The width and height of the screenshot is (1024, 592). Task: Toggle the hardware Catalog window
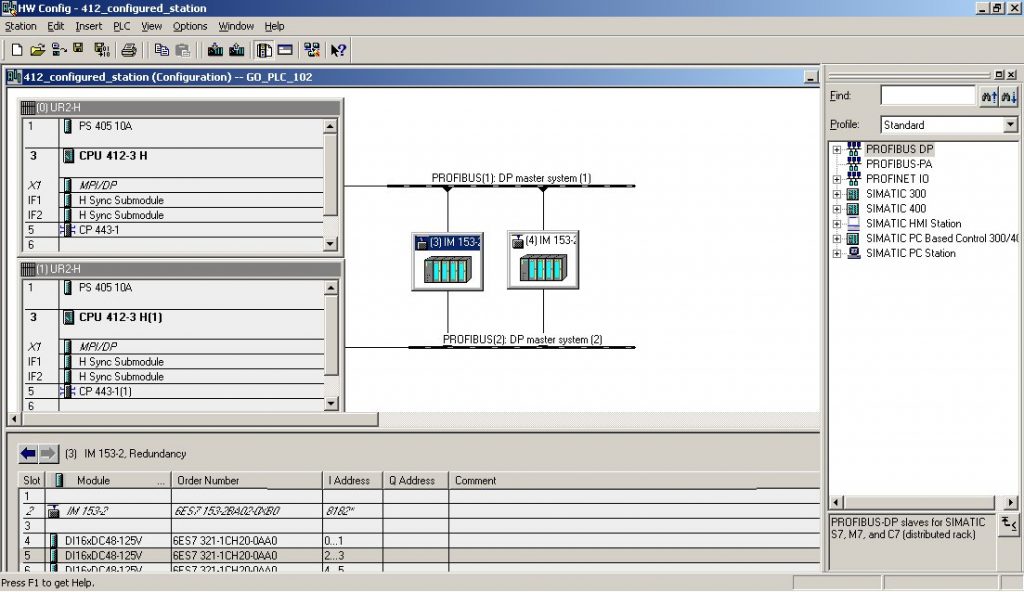262,50
